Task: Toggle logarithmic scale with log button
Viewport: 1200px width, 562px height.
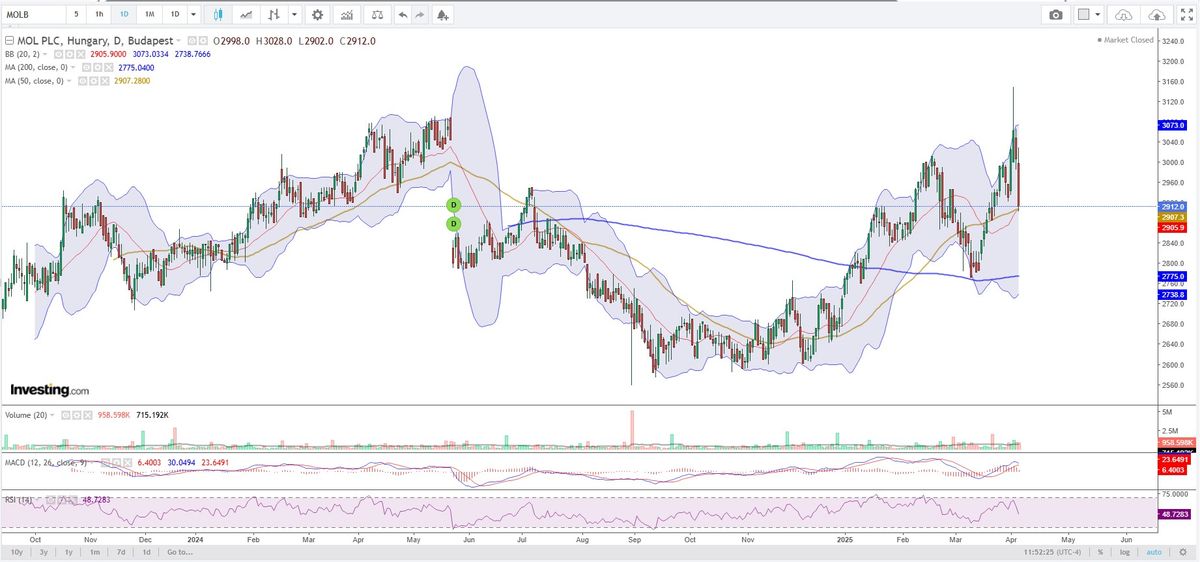Action: (x=1125, y=552)
